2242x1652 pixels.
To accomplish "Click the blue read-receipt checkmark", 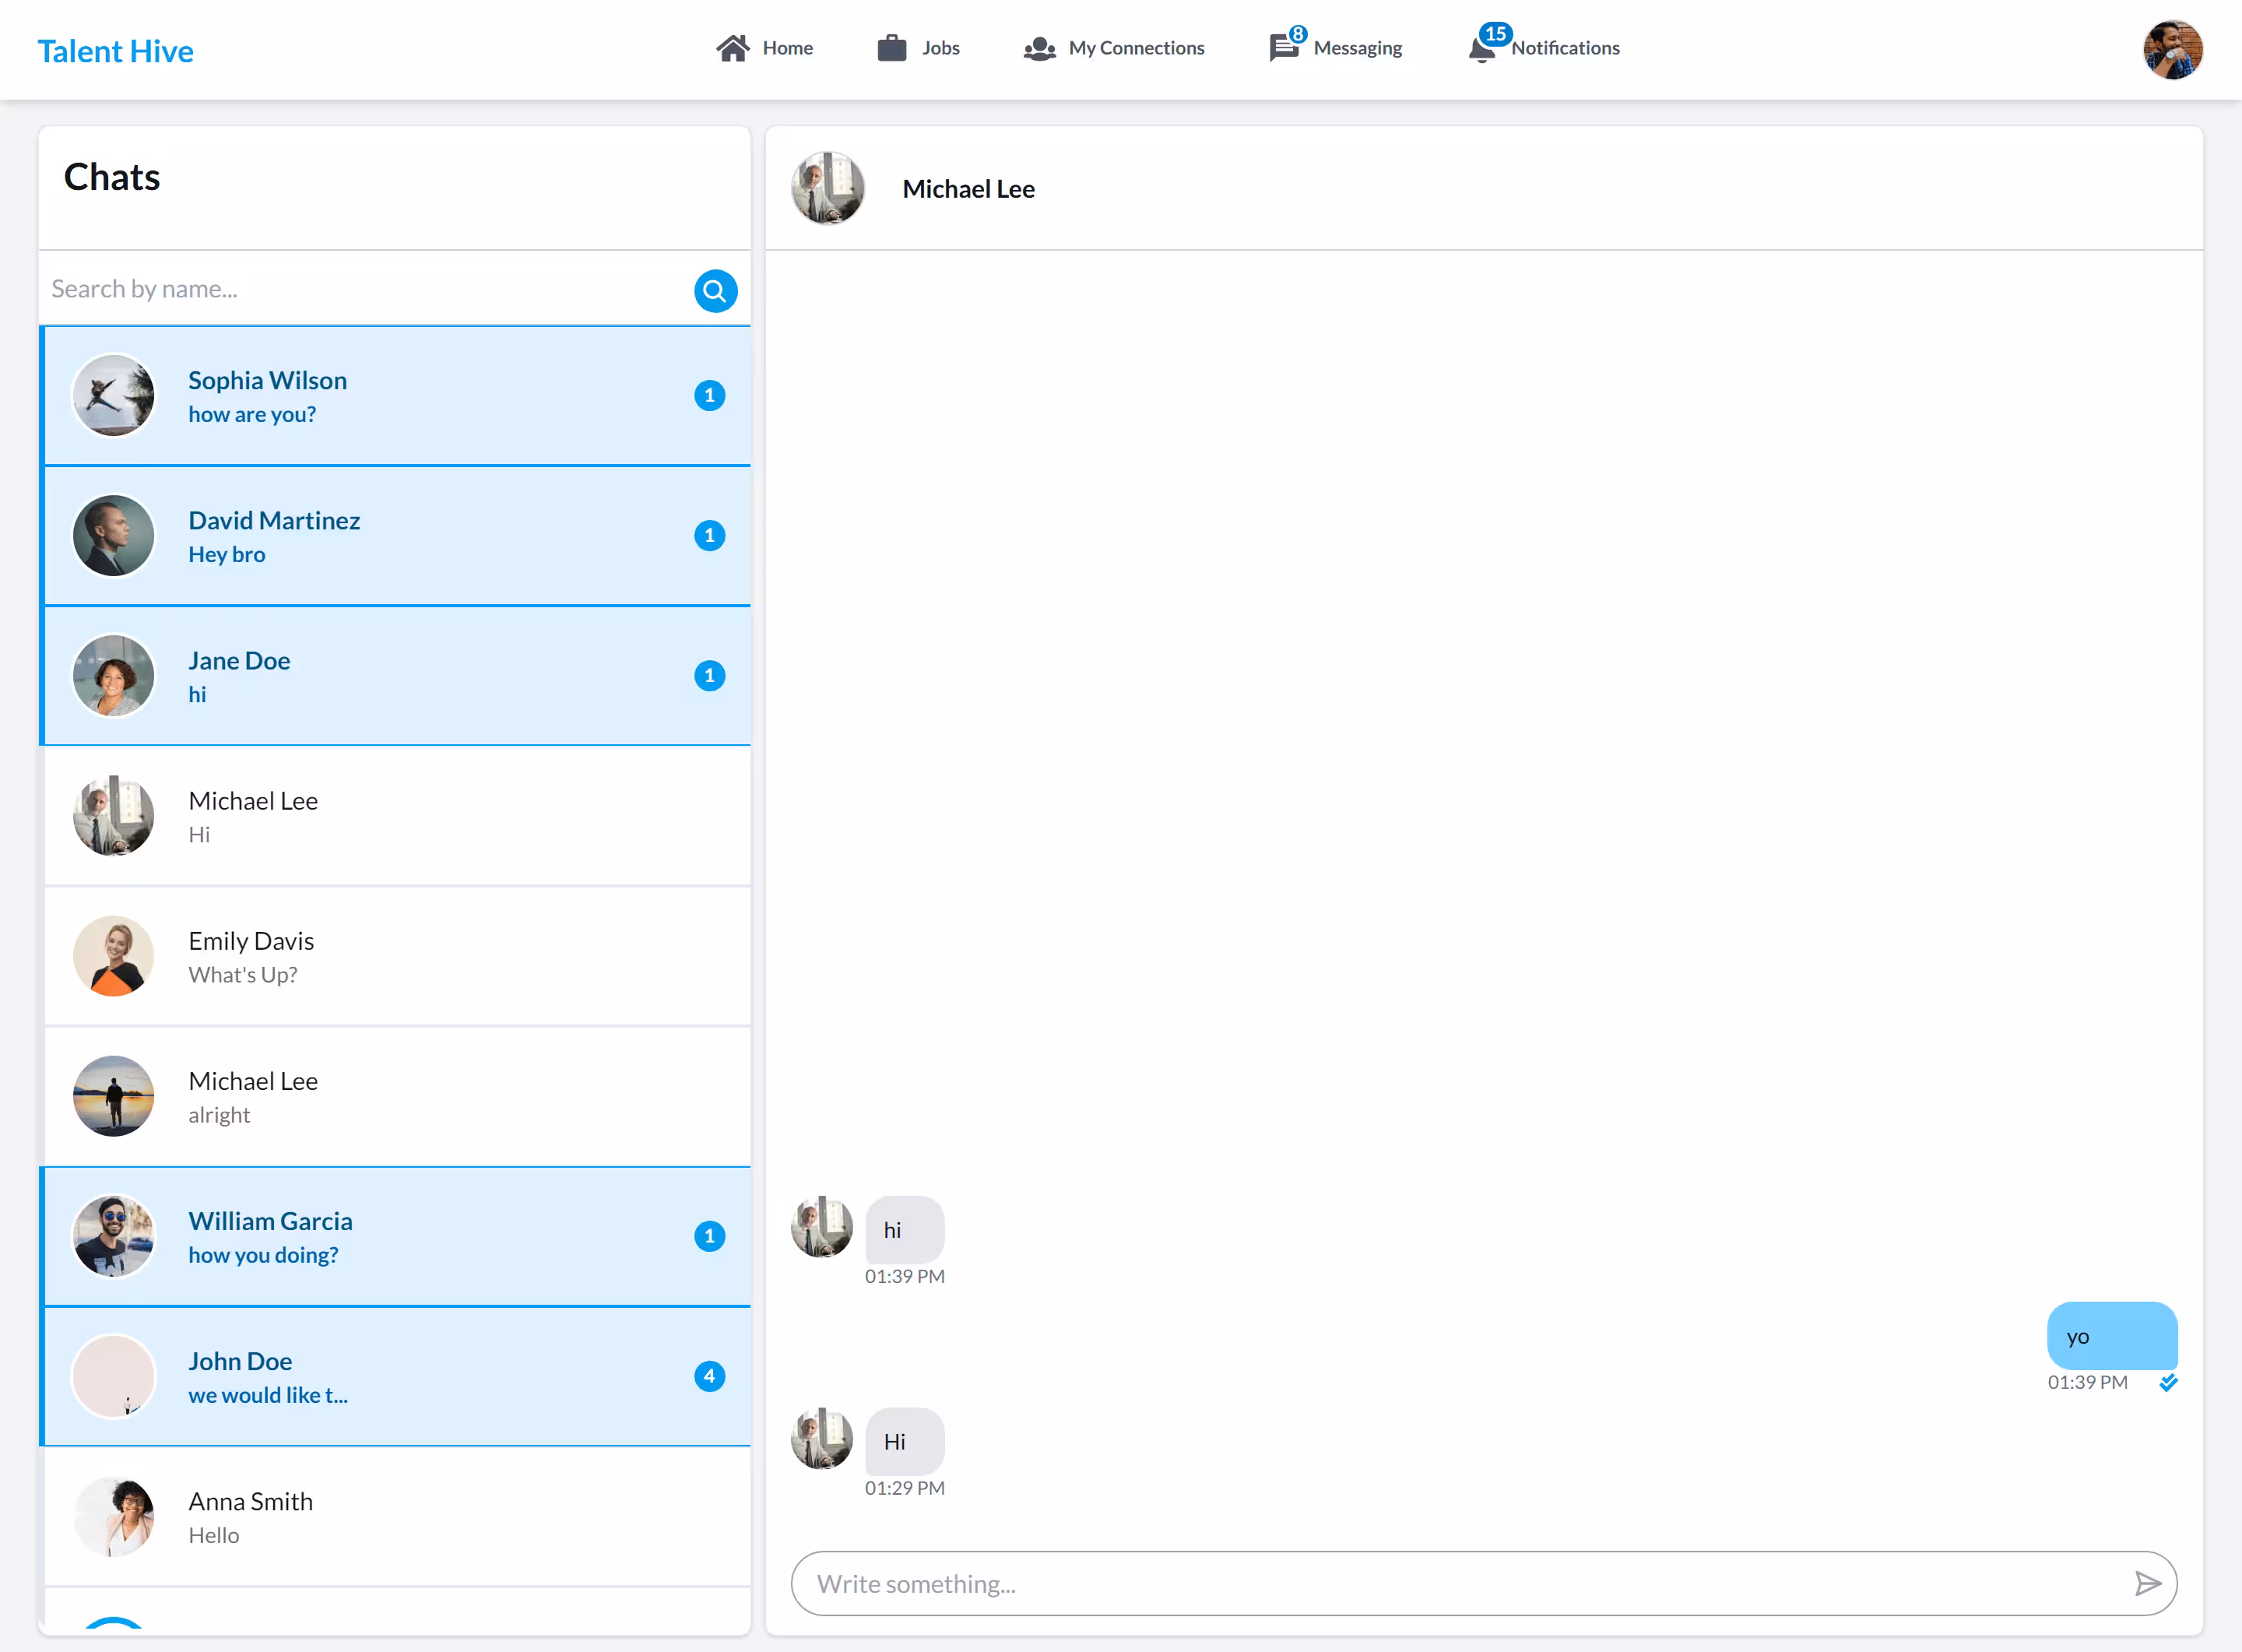I will (x=2168, y=1382).
